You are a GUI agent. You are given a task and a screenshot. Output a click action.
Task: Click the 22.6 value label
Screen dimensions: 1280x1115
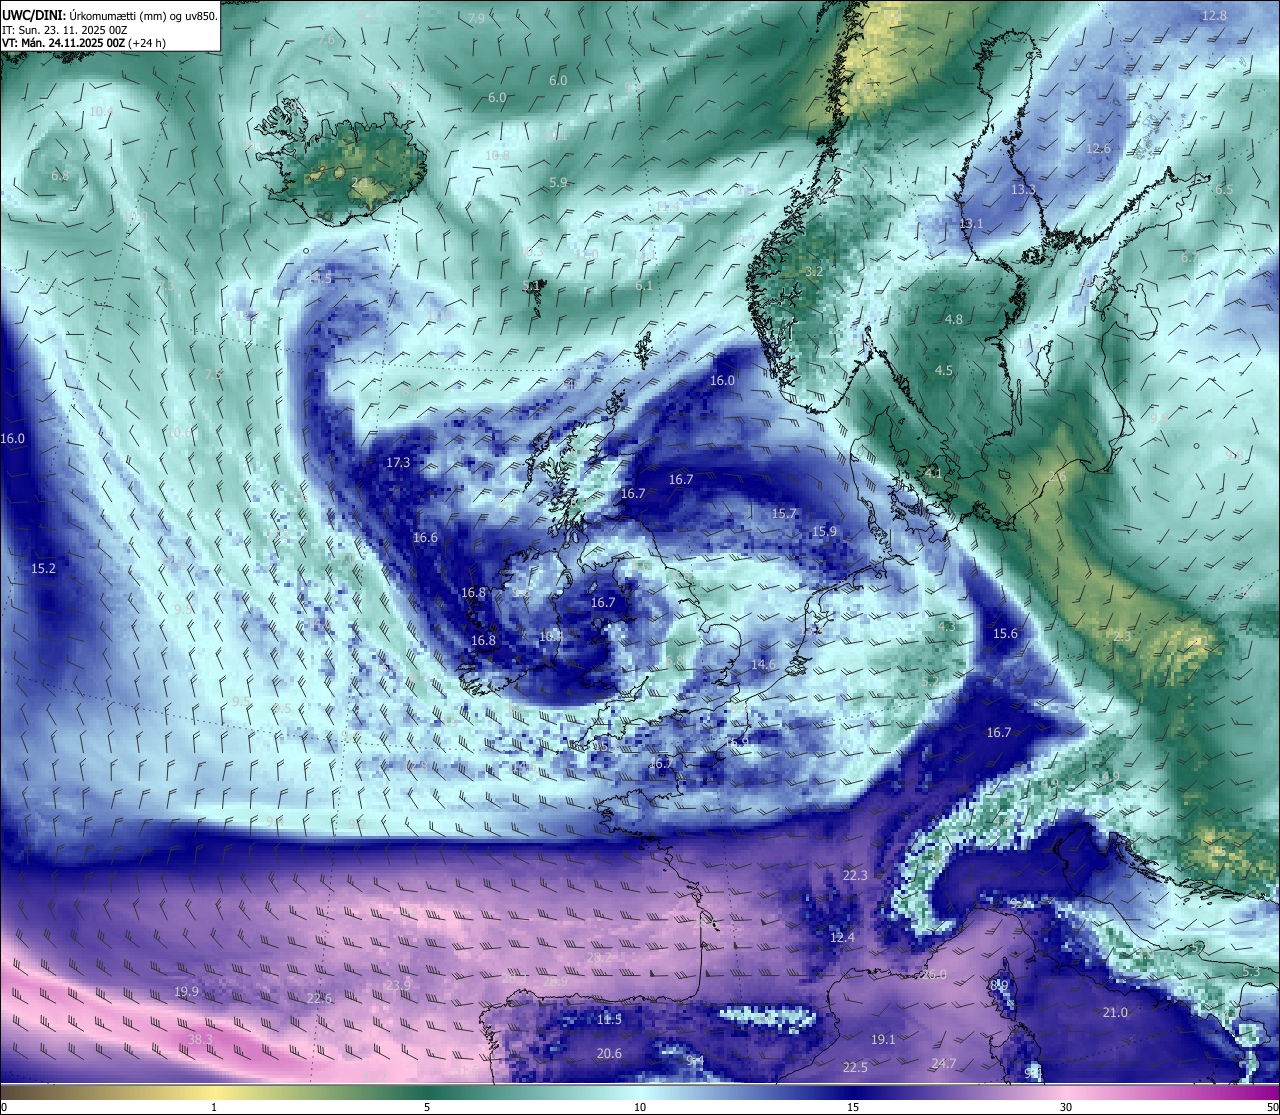pyautogui.click(x=319, y=998)
